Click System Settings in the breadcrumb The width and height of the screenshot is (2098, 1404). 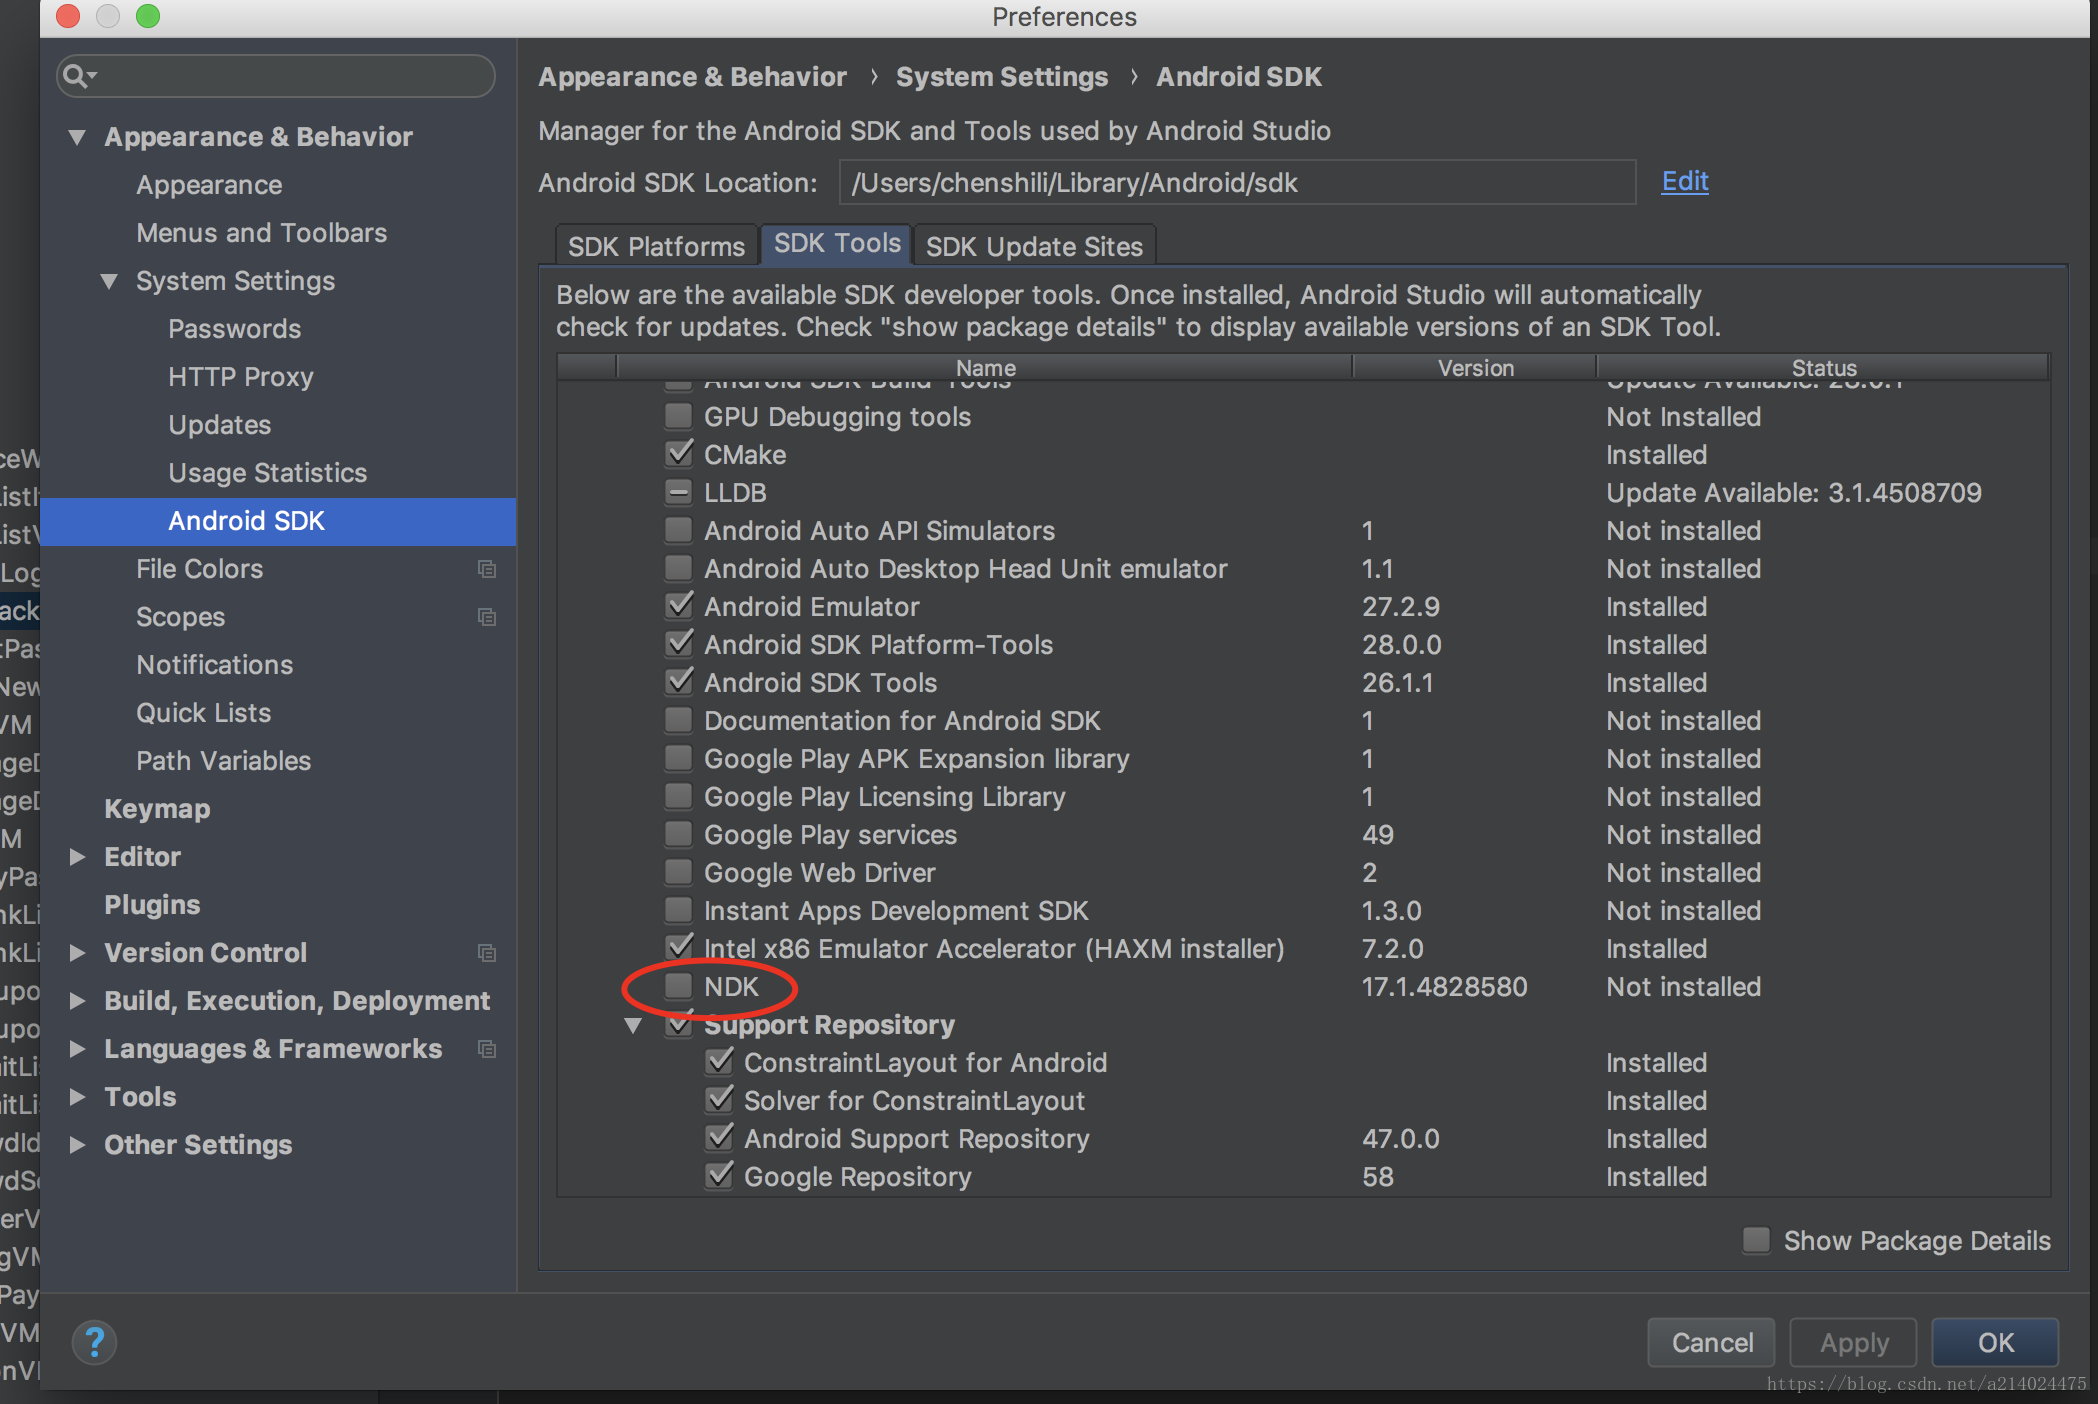point(1001,77)
